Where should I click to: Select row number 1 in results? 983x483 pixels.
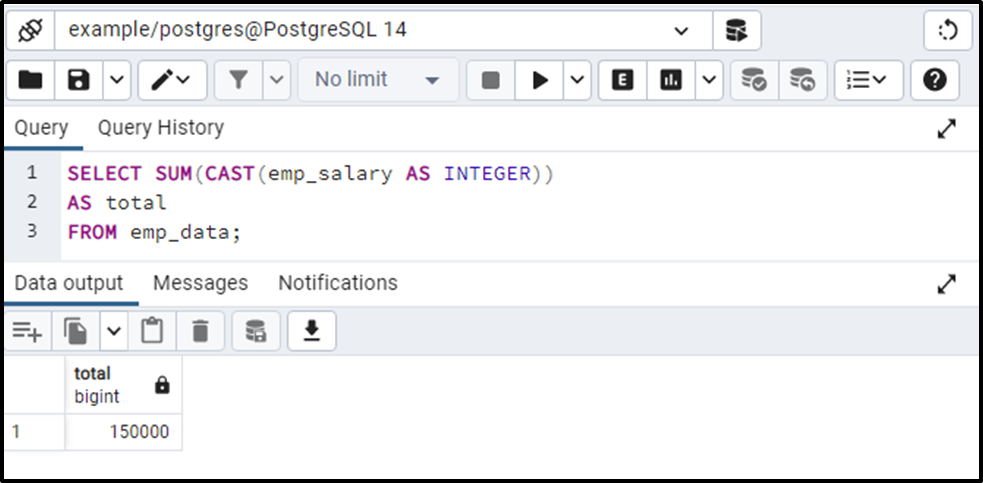[34, 432]
